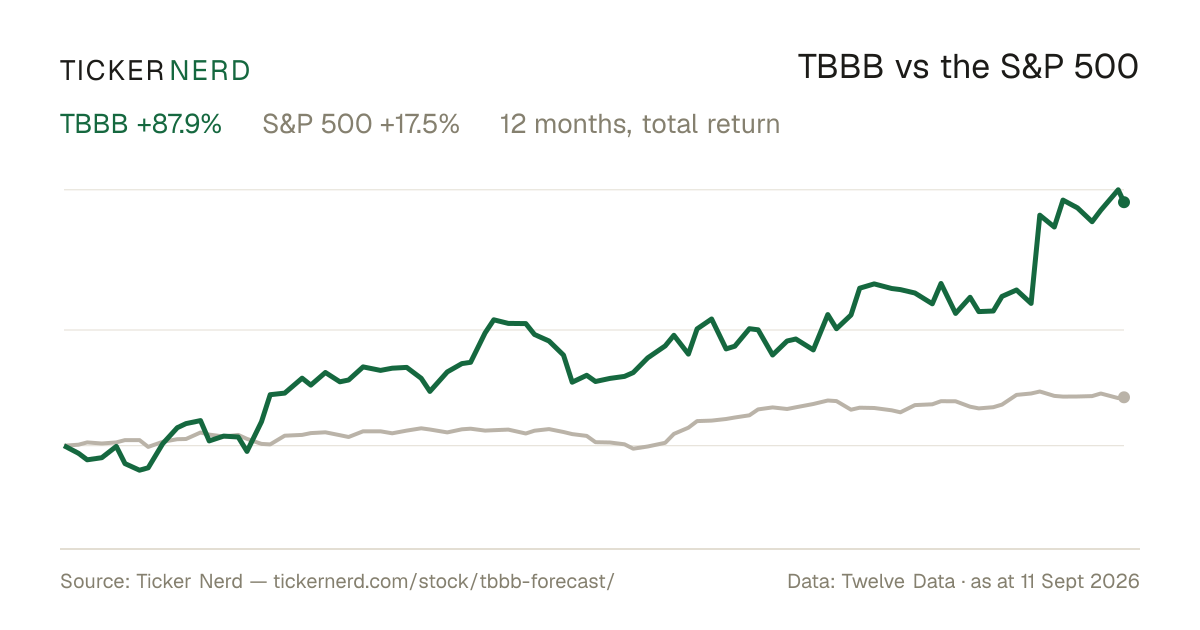Select the TBBB +87.9% legend label

click(141, 124)
